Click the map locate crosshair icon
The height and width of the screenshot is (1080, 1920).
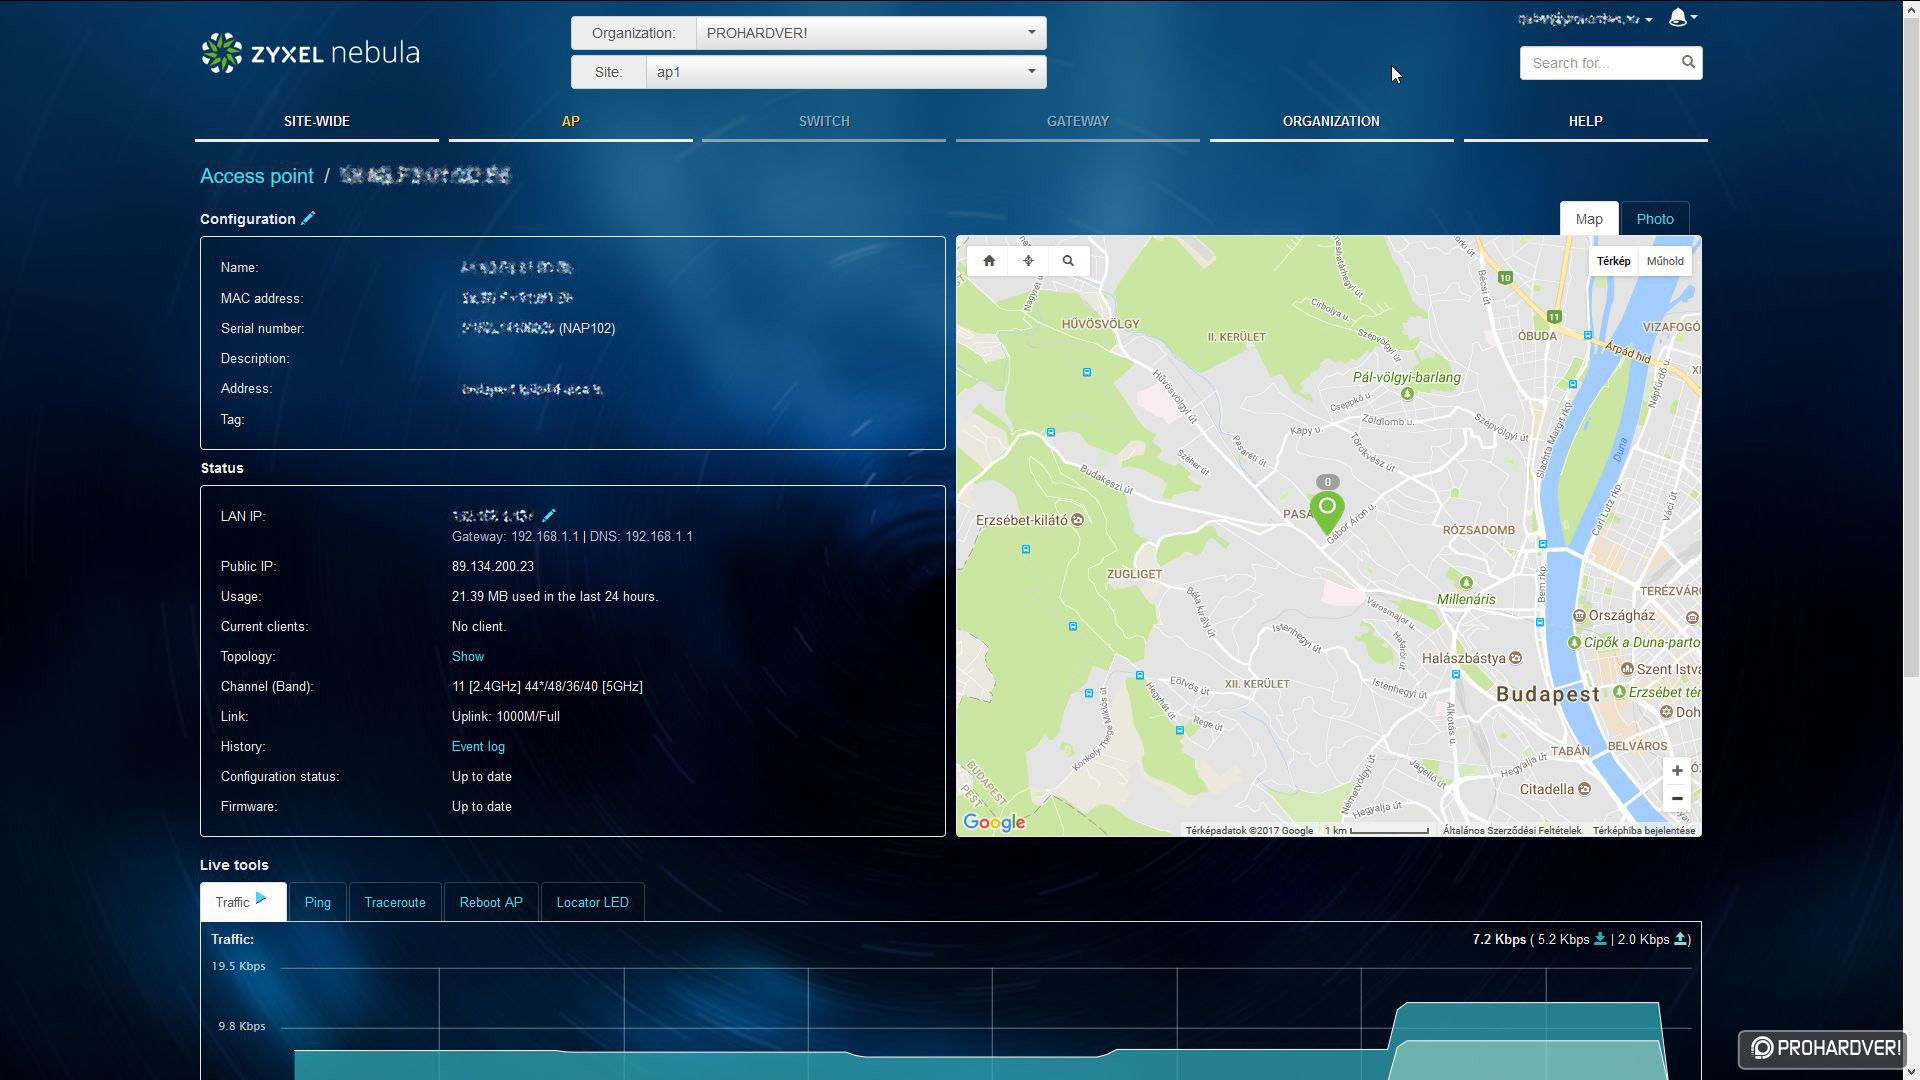[1028, 261]
